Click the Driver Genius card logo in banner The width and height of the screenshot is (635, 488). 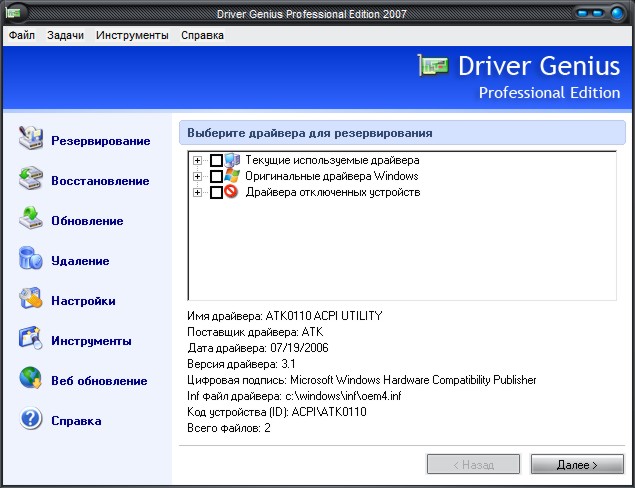click(x=433, y=65)
